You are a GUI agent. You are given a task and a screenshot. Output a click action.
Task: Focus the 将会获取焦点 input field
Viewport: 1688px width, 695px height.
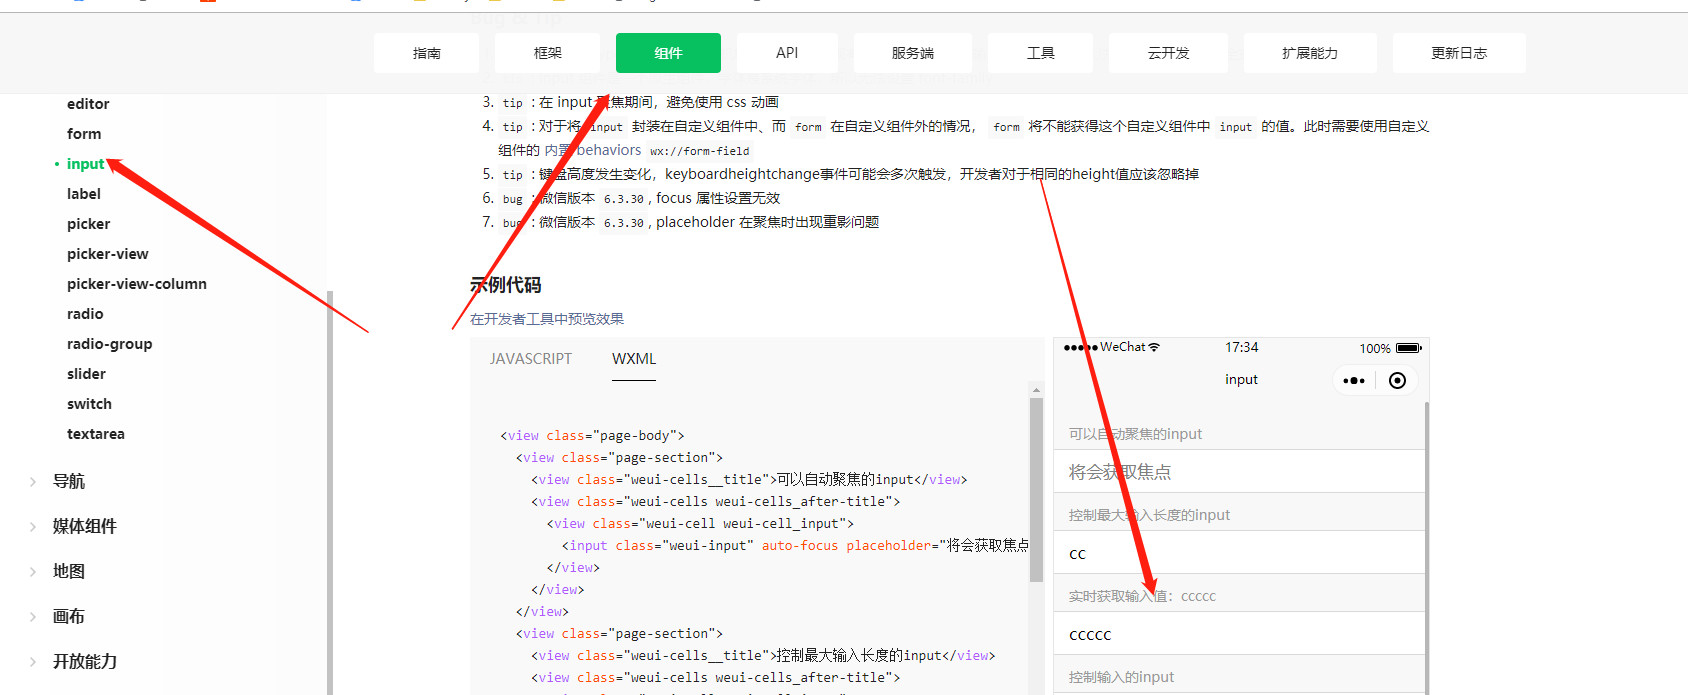(x=1238, y=472)
